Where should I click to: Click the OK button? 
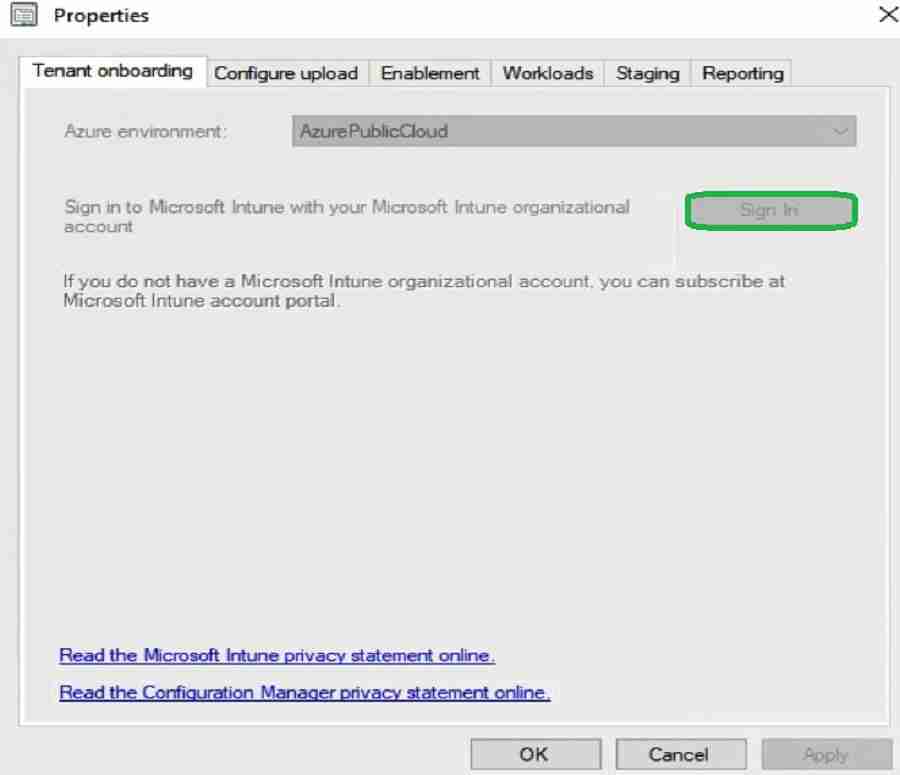coord(536,754)
